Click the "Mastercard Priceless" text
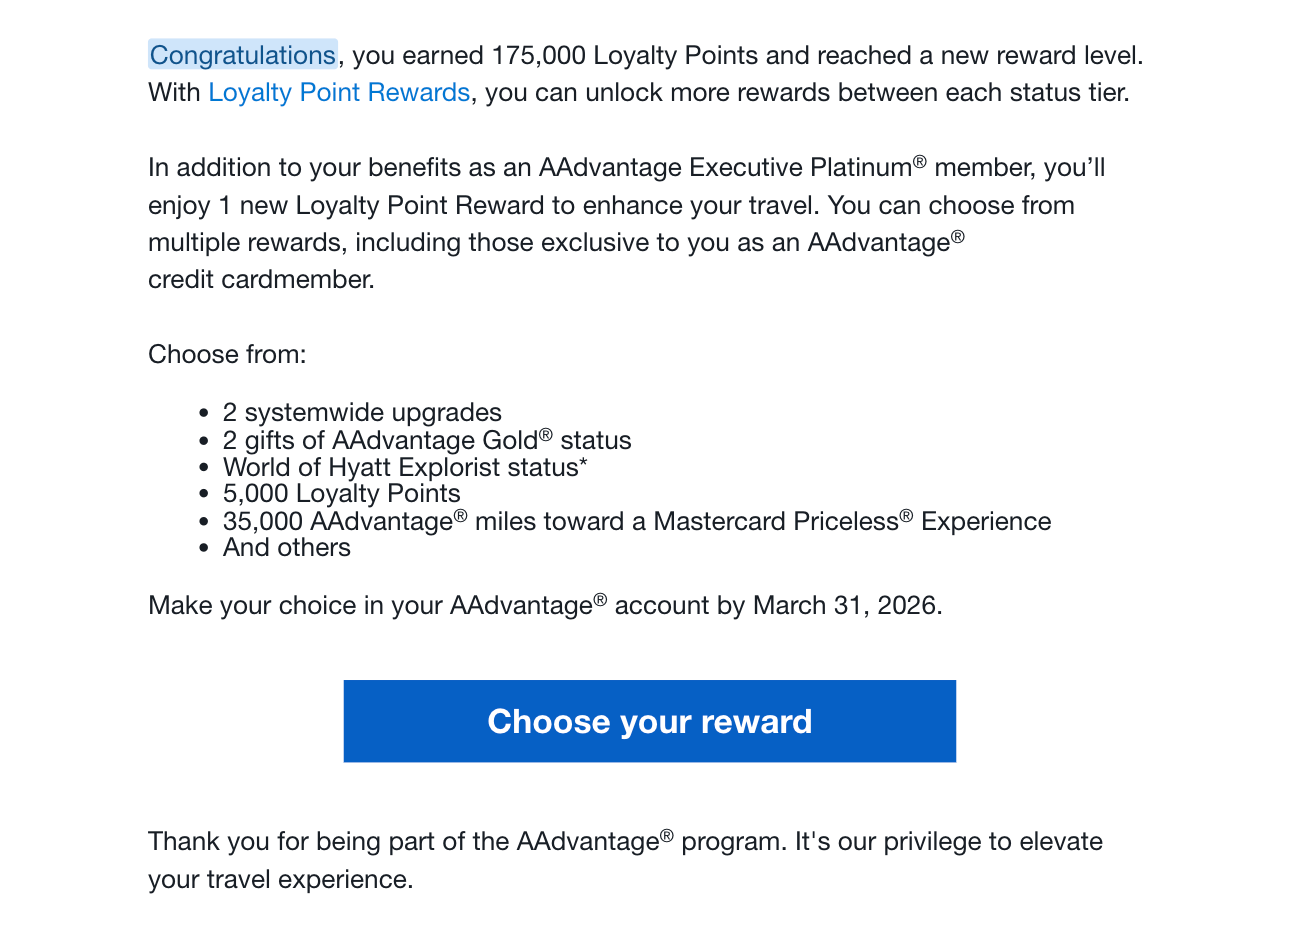The image size is (1292, 938). click(776, 522)
